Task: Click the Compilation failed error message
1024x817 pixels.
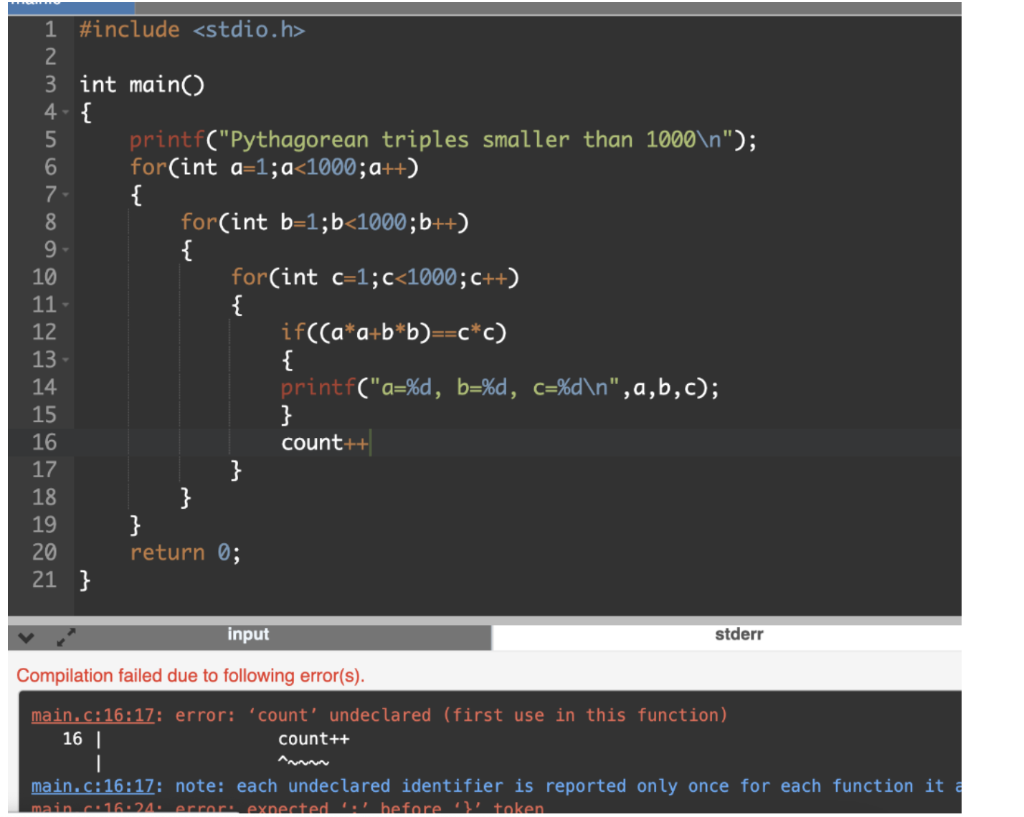Action: click(191, 675)
